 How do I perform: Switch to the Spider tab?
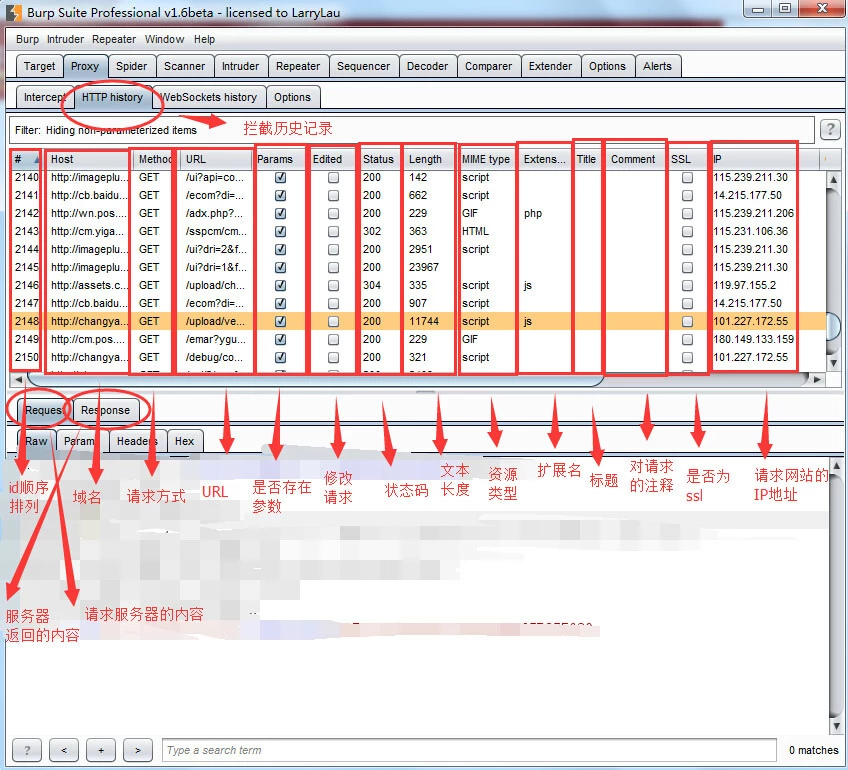pyautogui.click(x=131, y=66)
